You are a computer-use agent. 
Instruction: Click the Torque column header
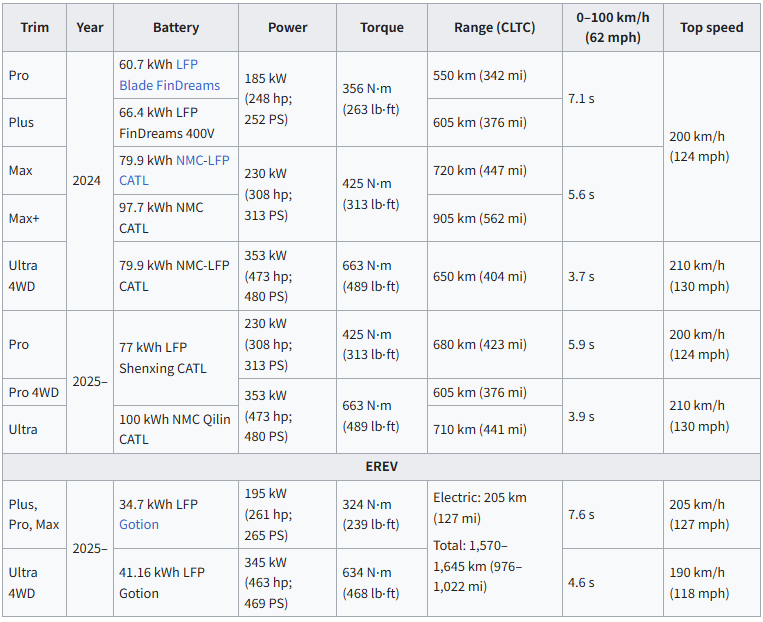[382, 27]
